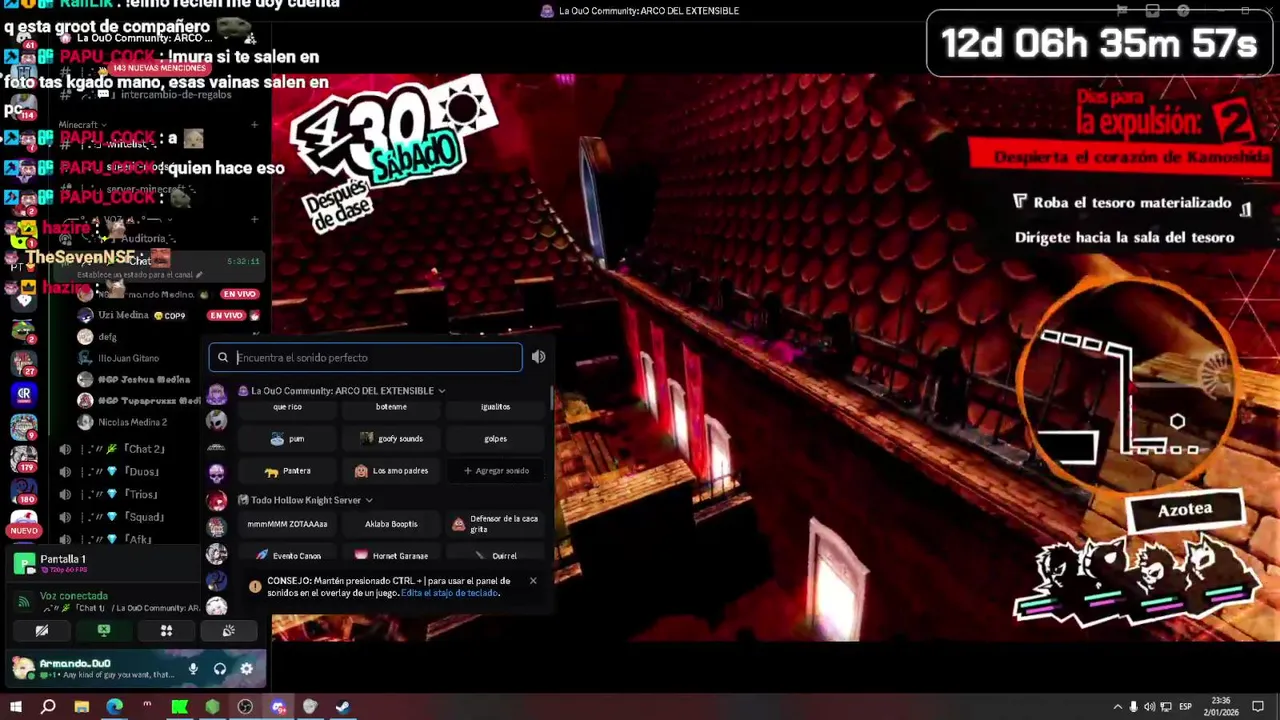1280x720 pixels.
Task: Collapse Todo Hollow Knight Server sounds
Action: (369, 500)
